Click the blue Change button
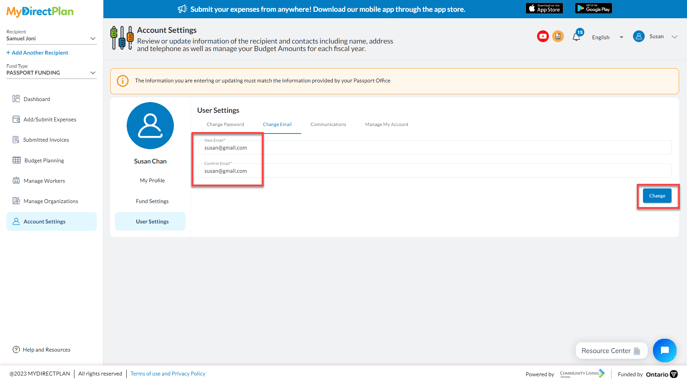 [x=657, y=196]
